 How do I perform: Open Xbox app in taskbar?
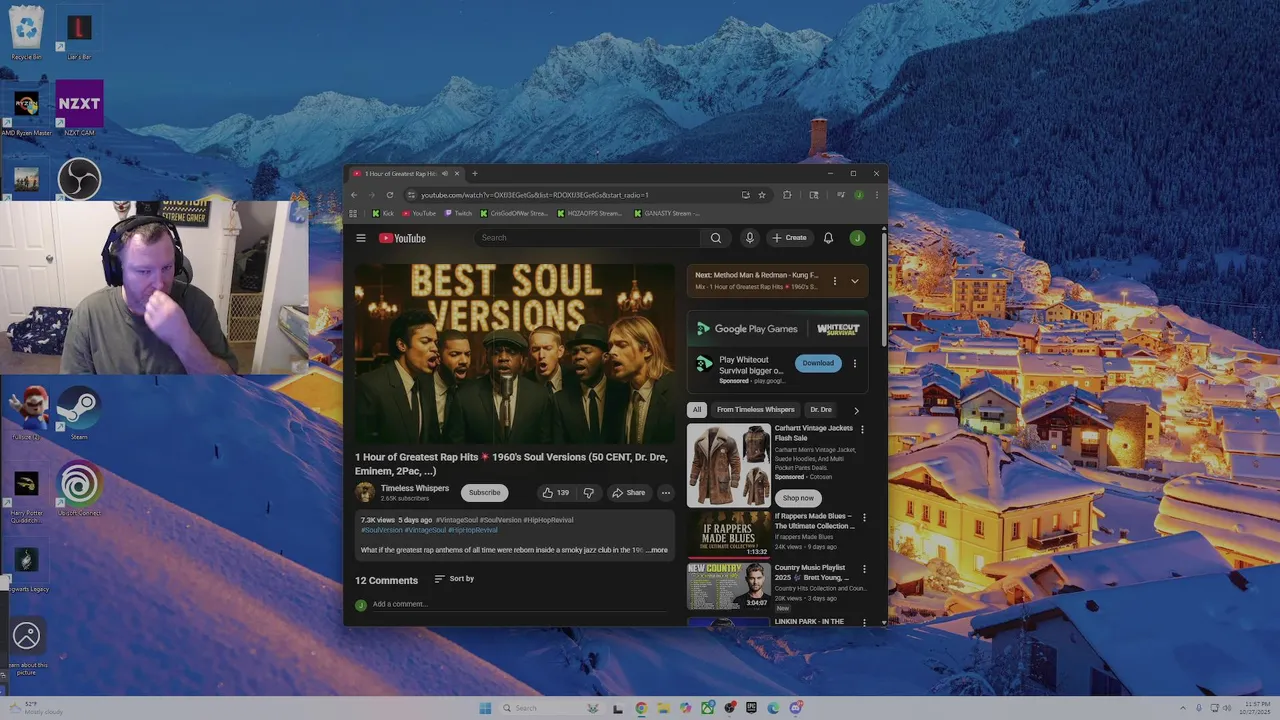pos(707,708)
